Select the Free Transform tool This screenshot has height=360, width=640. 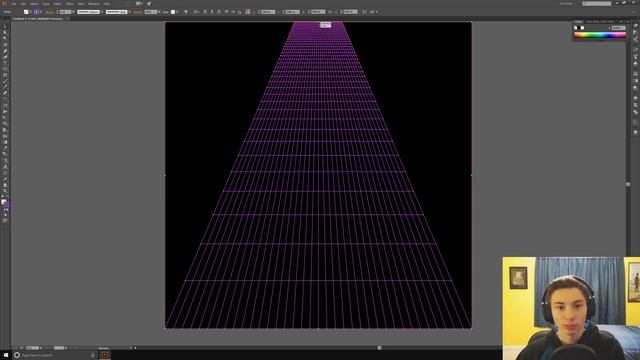tap(5, 118)
